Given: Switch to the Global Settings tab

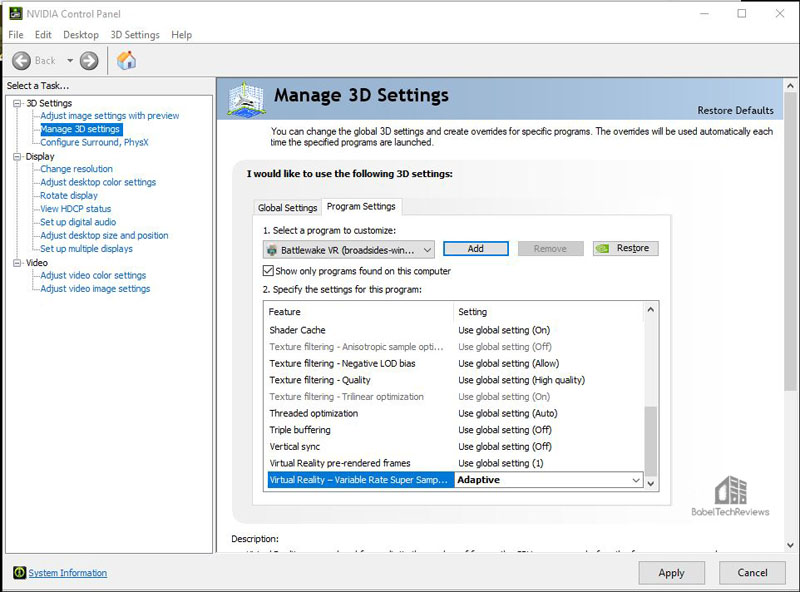Looking at the screenshot, I should tap(287, 208).
